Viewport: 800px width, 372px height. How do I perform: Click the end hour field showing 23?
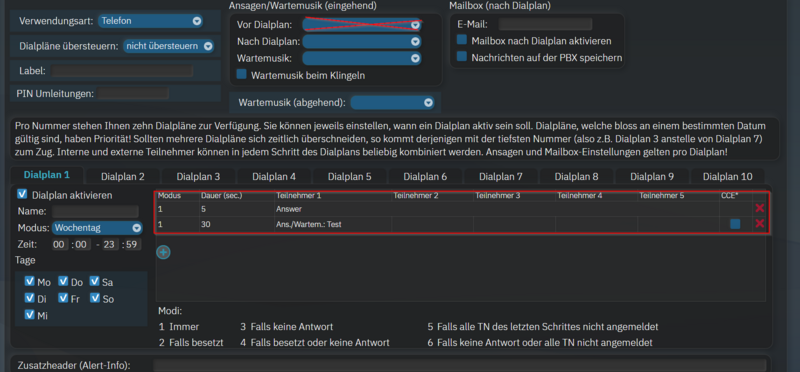[110, 244]
